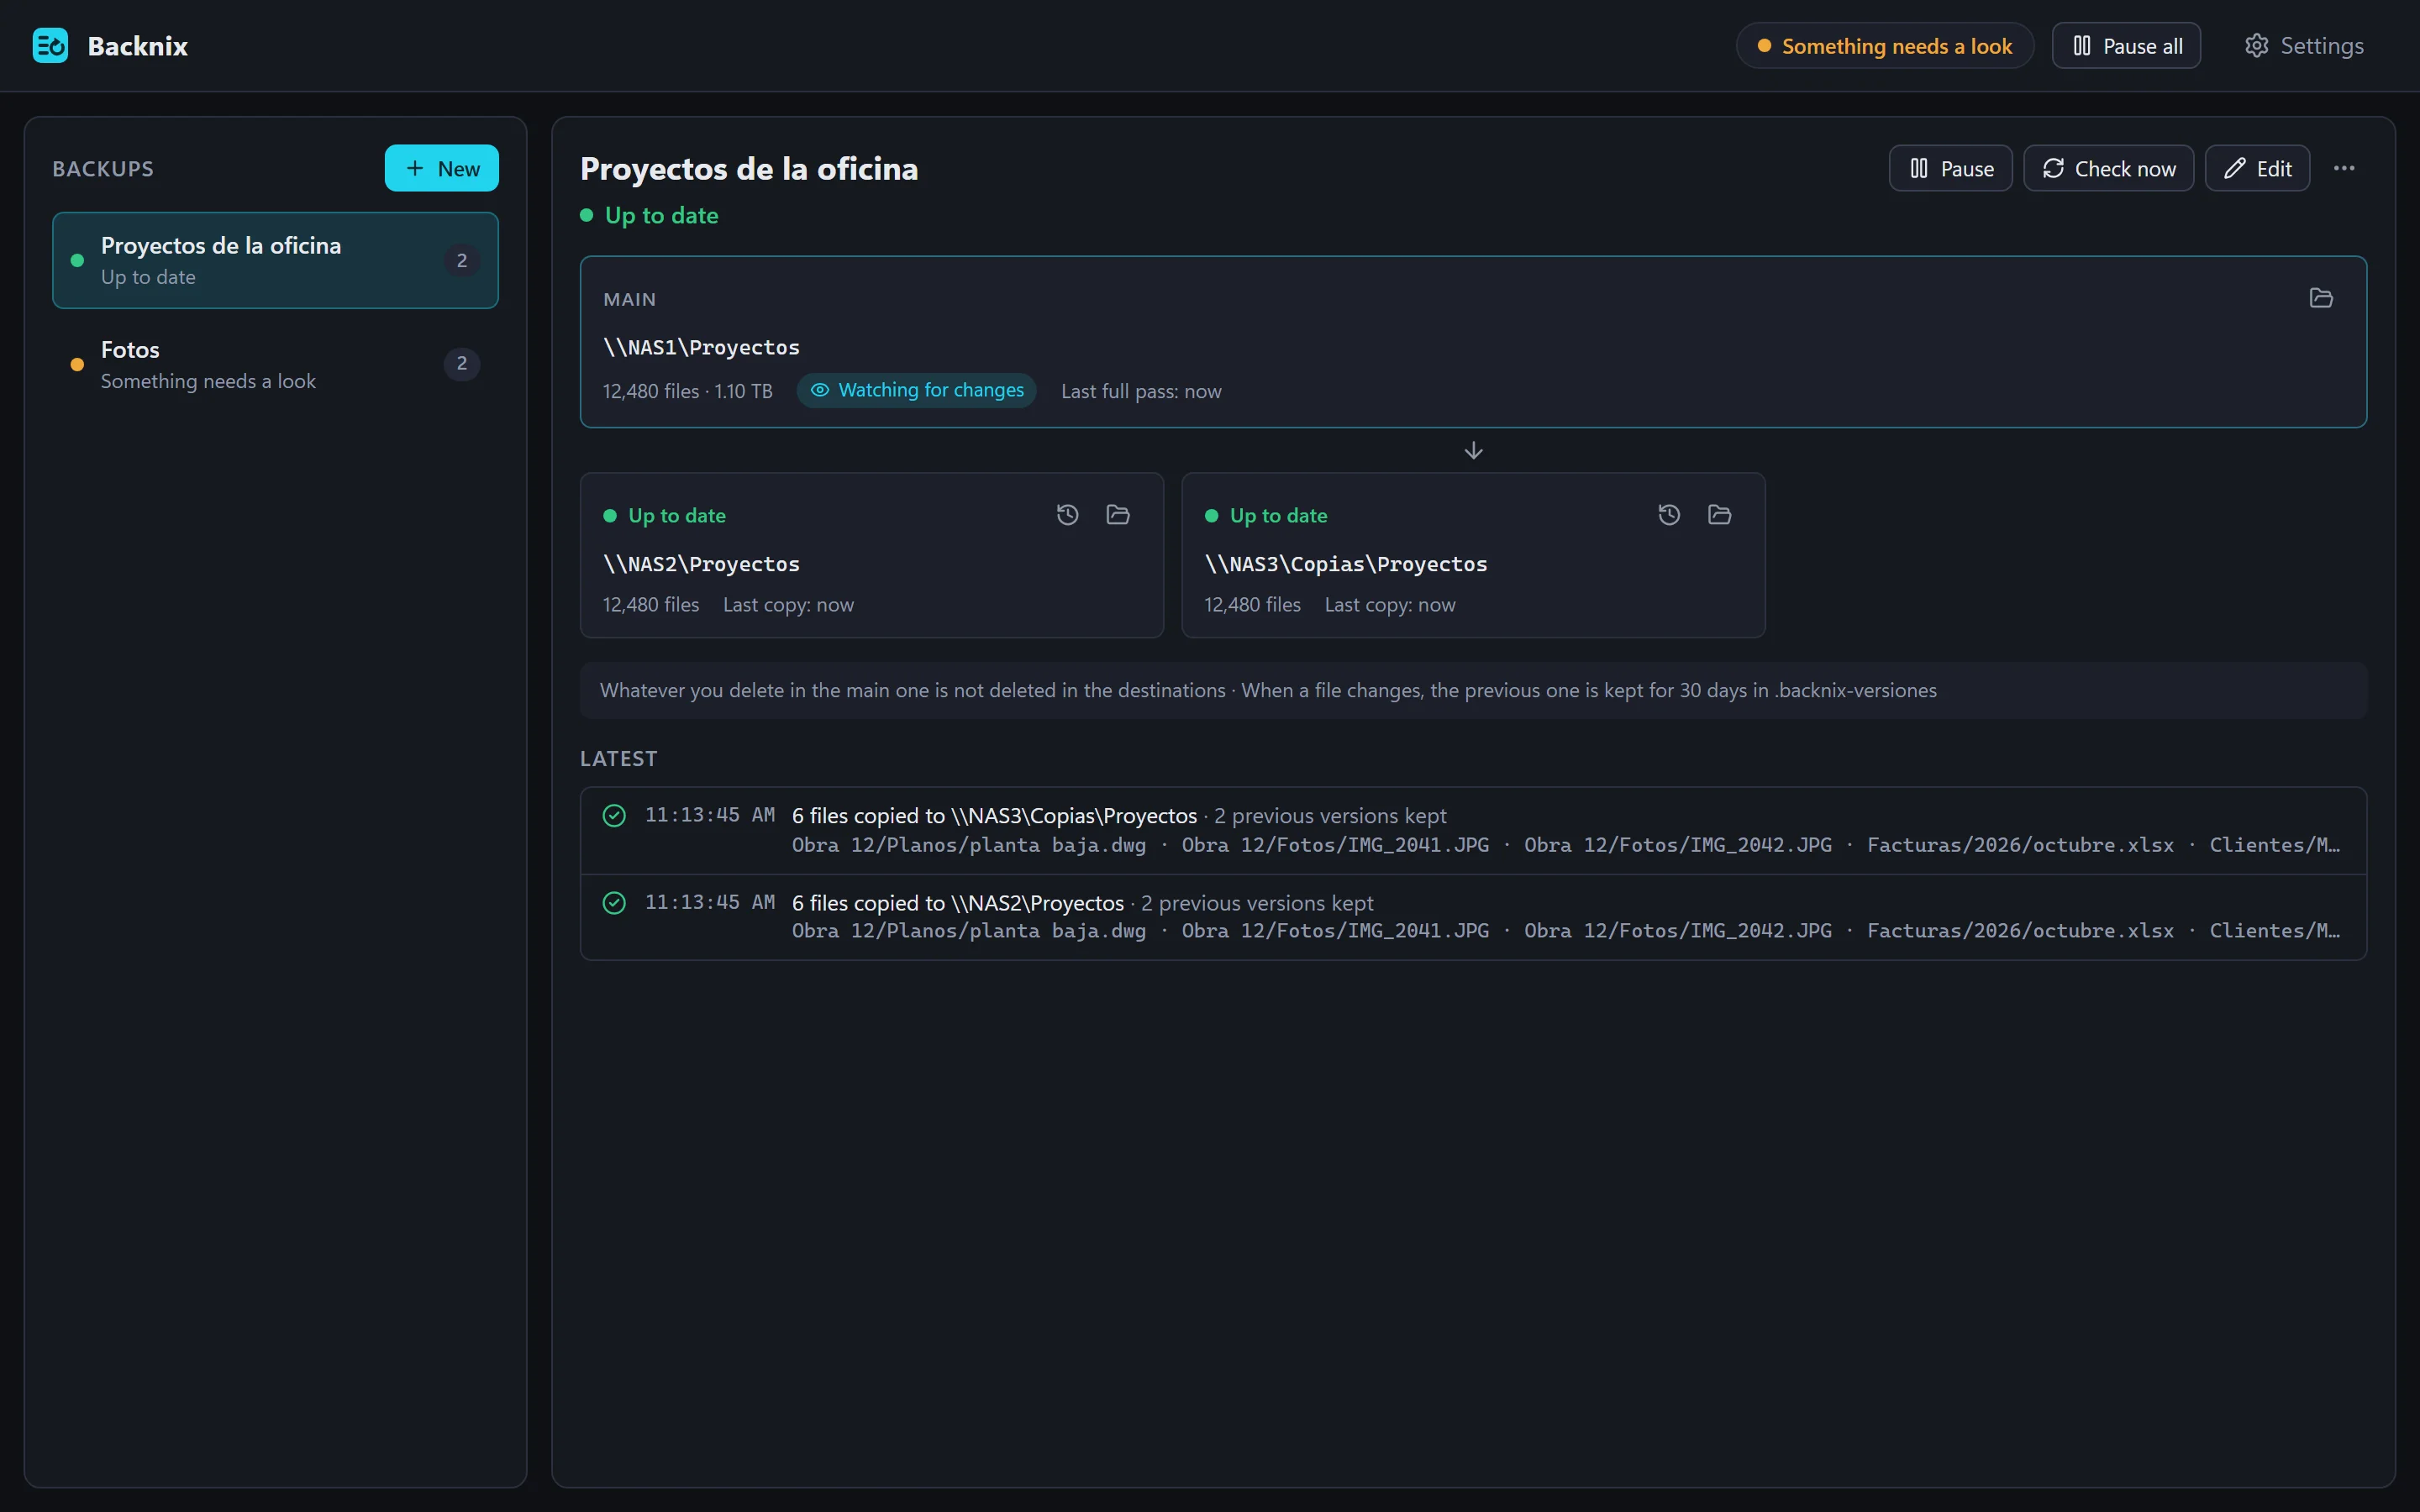Viewport: 2420px width, 1512px height.
Task: Open the three-dots more options menu
Action: click(x=2344, y=168)
